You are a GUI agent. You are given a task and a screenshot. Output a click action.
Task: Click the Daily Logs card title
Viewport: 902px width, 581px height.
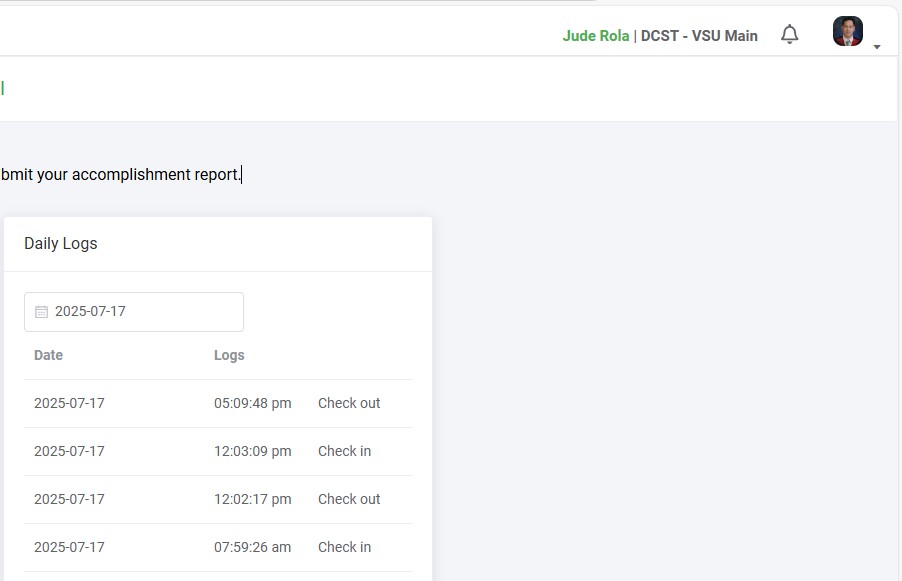tap(61, 243)
